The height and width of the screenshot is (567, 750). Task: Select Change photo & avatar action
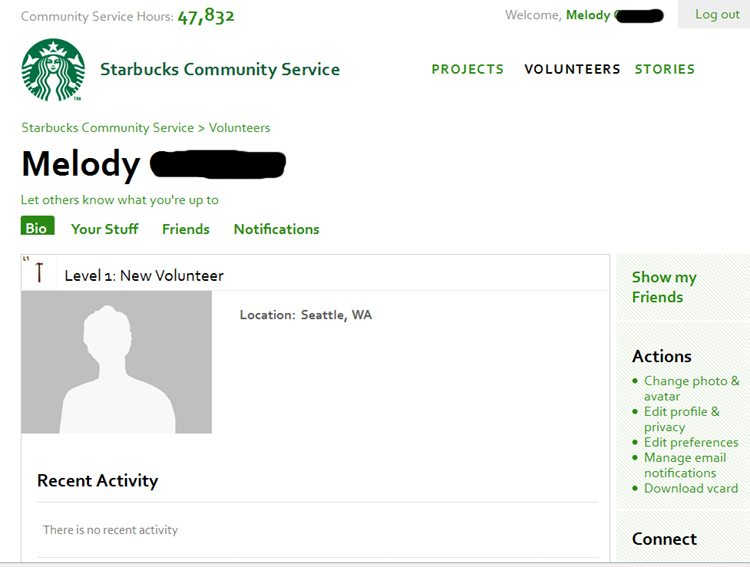pos(691,388)
